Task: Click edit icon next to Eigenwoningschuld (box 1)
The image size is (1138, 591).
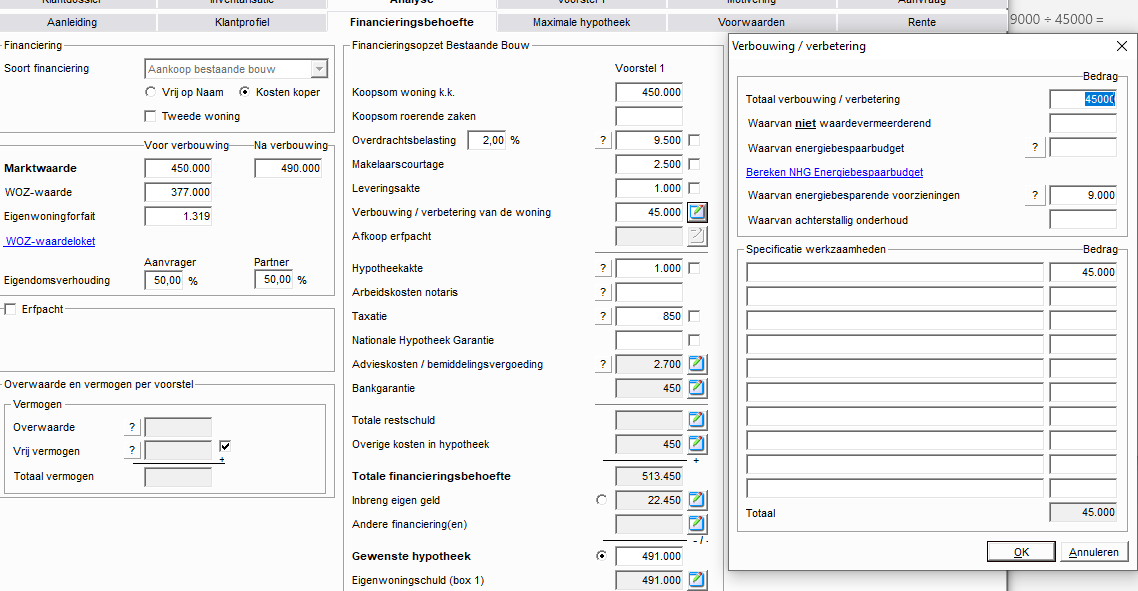Action: coord(697,580)
